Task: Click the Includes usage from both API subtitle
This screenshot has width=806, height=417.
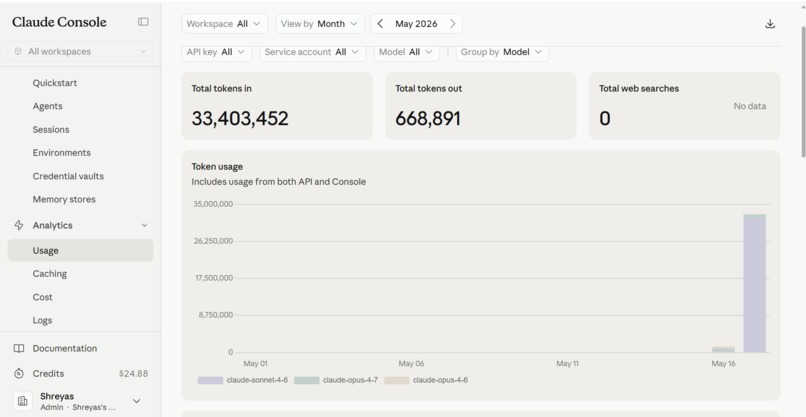Action: (x=279, y=182)
